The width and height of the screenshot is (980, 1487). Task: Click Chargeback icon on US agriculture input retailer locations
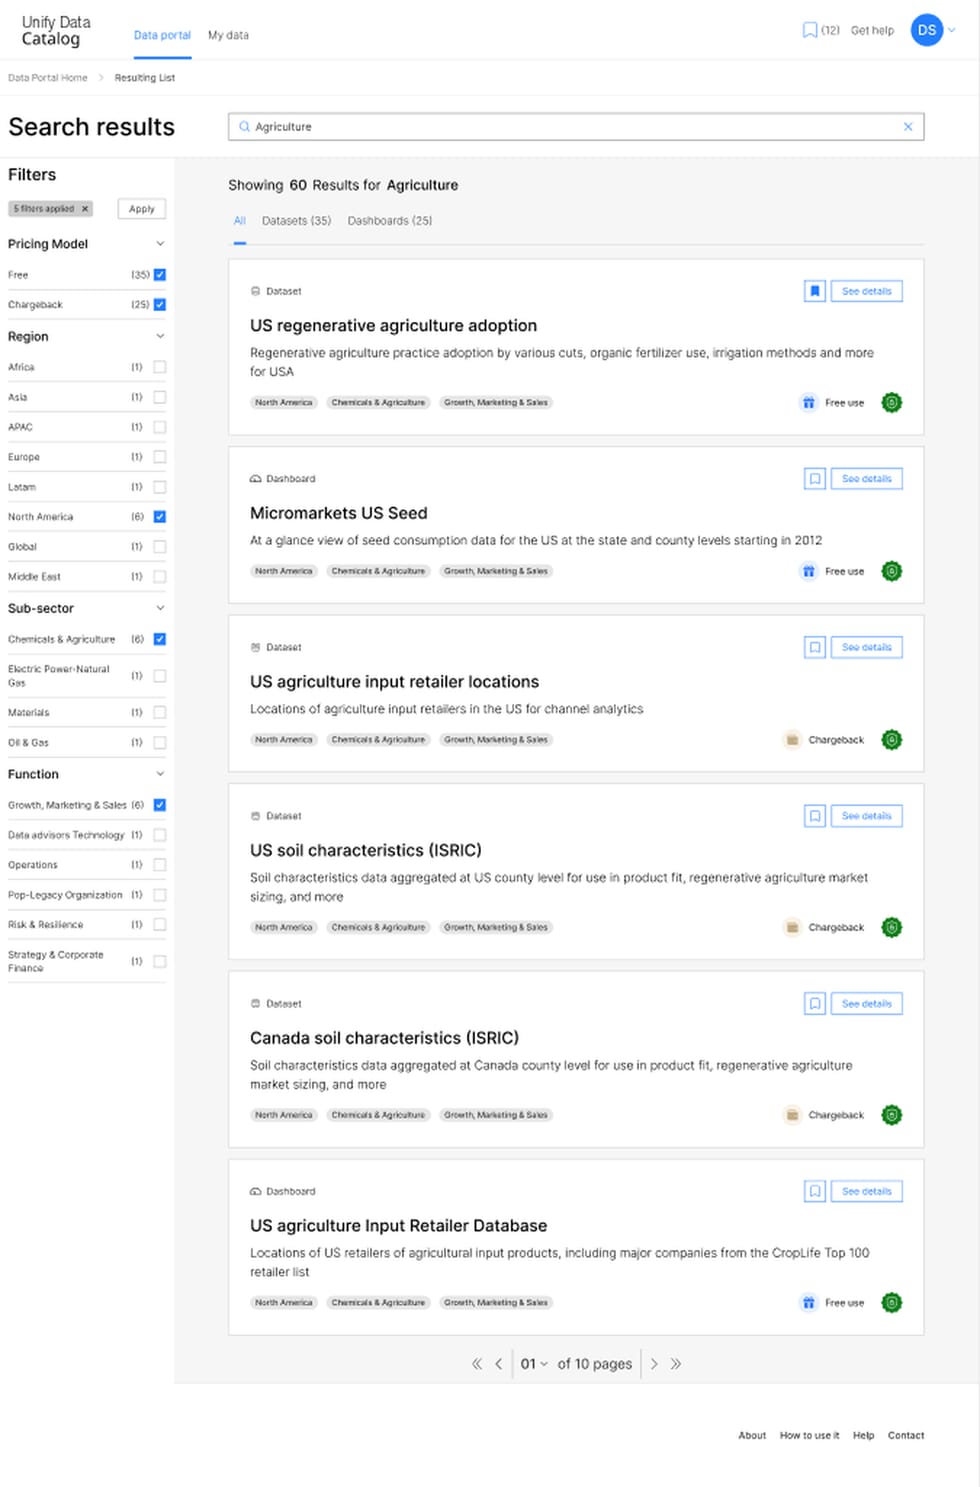coord(792,740)
